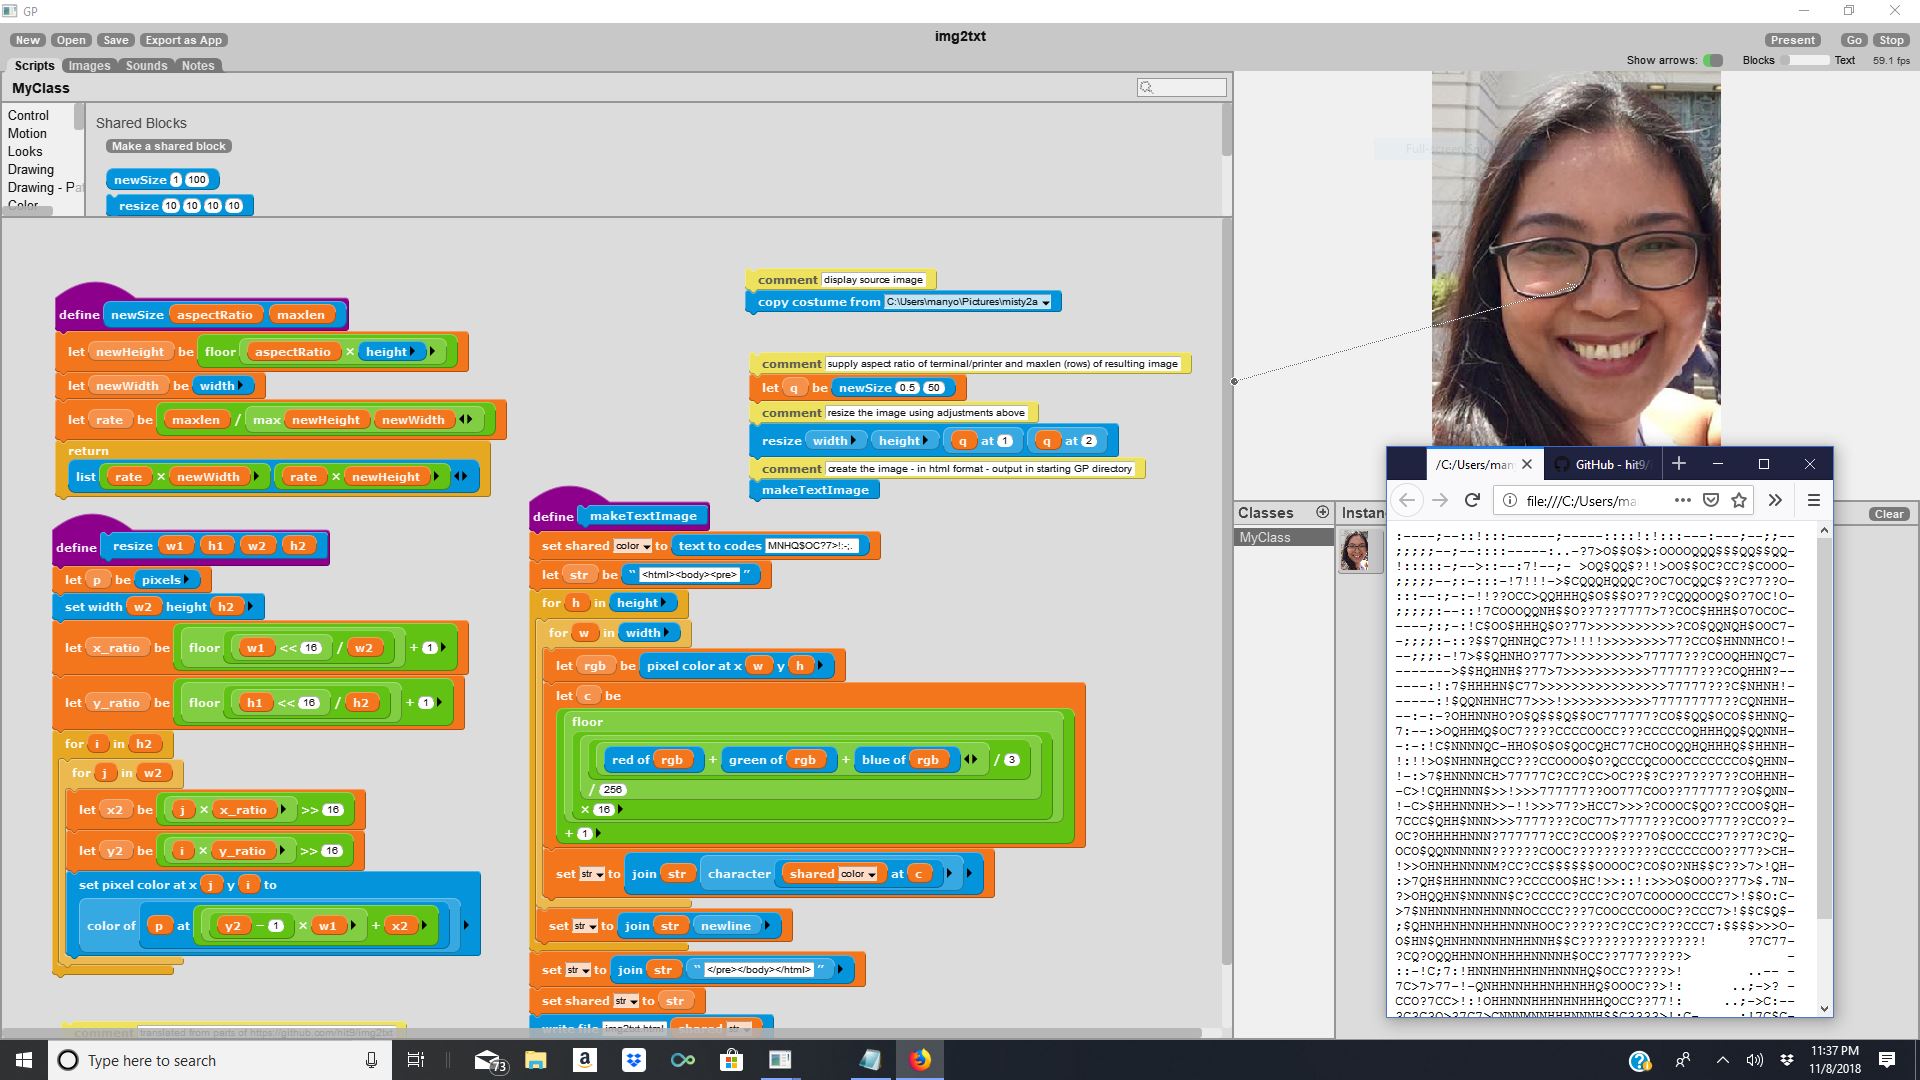Open Task View on taskbar

[x=416, y=1060]
